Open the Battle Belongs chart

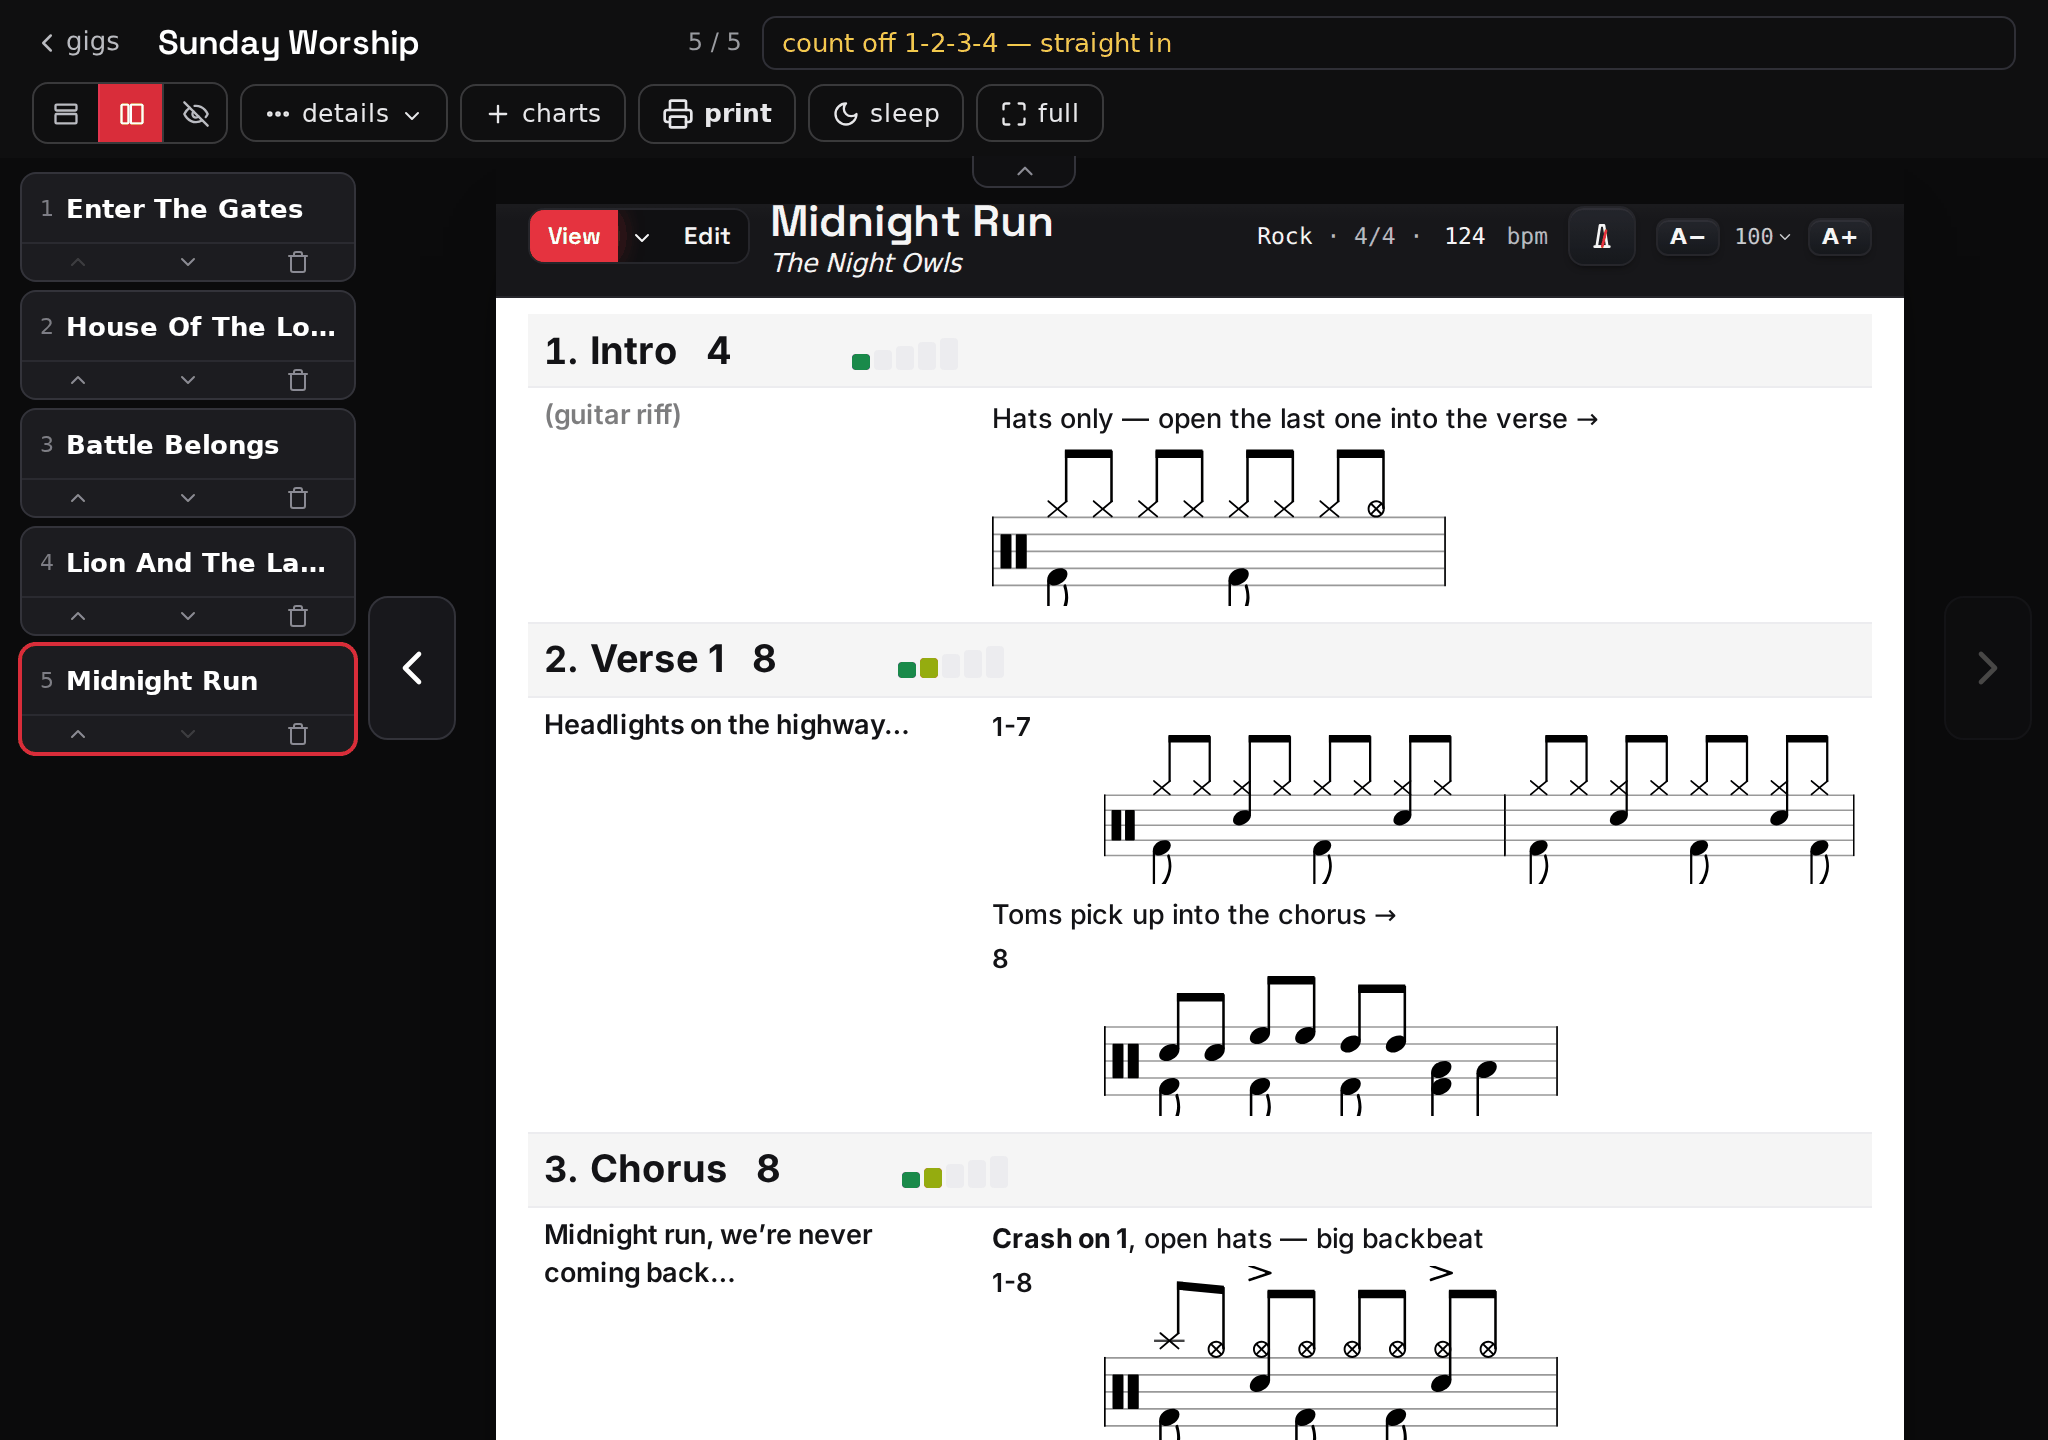point(188,445)
